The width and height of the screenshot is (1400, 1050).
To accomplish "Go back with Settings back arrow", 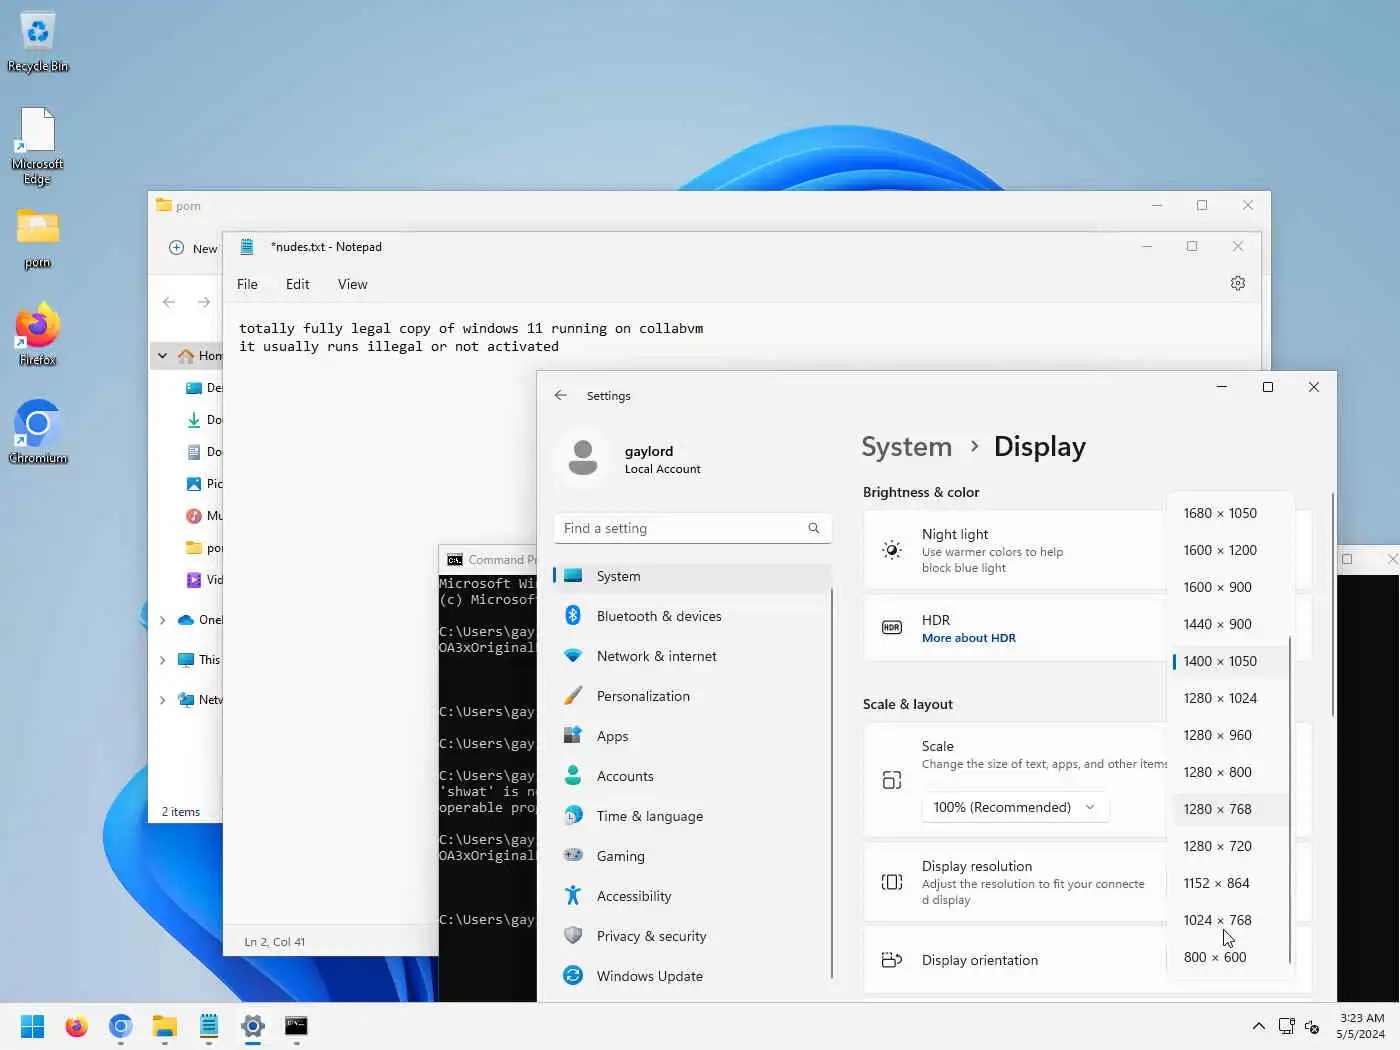I will point(561,395).
